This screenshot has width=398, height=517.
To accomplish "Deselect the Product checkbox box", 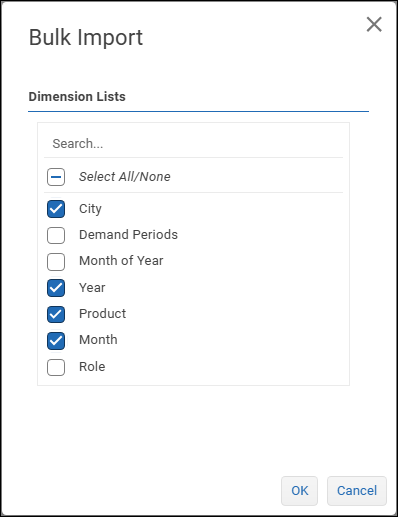I will [56, 314].
